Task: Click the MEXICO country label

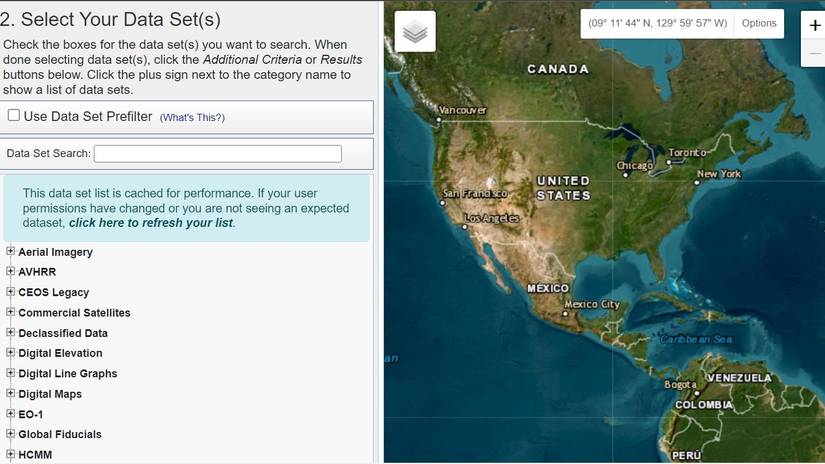Action: tap(548, 288)
